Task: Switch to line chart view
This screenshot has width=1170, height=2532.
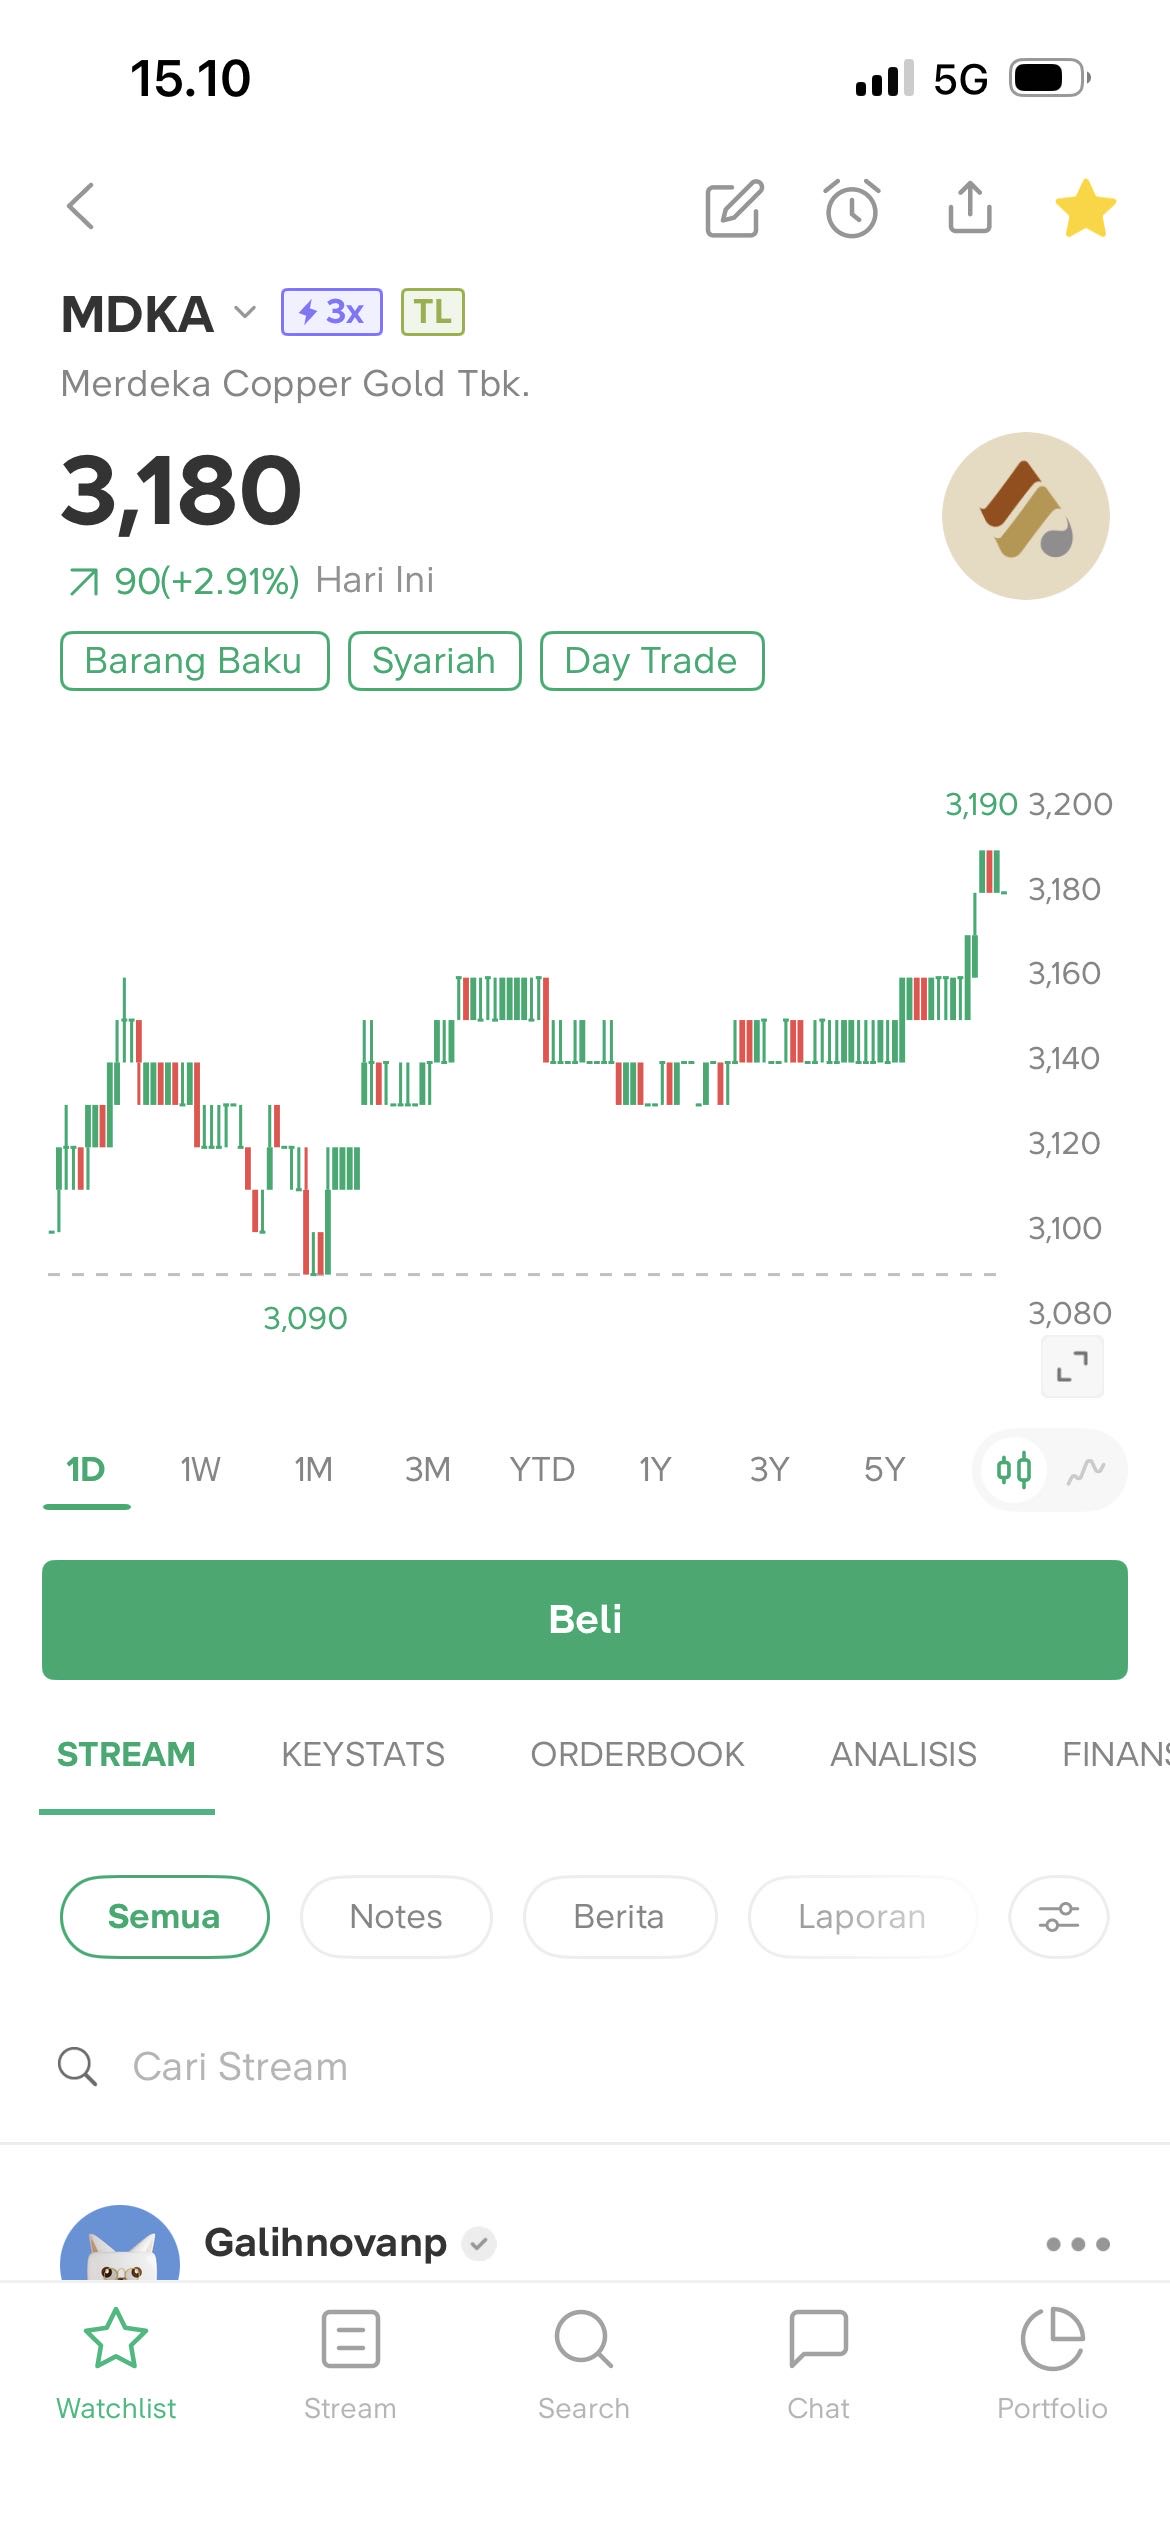Action: coord(1085,1470)
